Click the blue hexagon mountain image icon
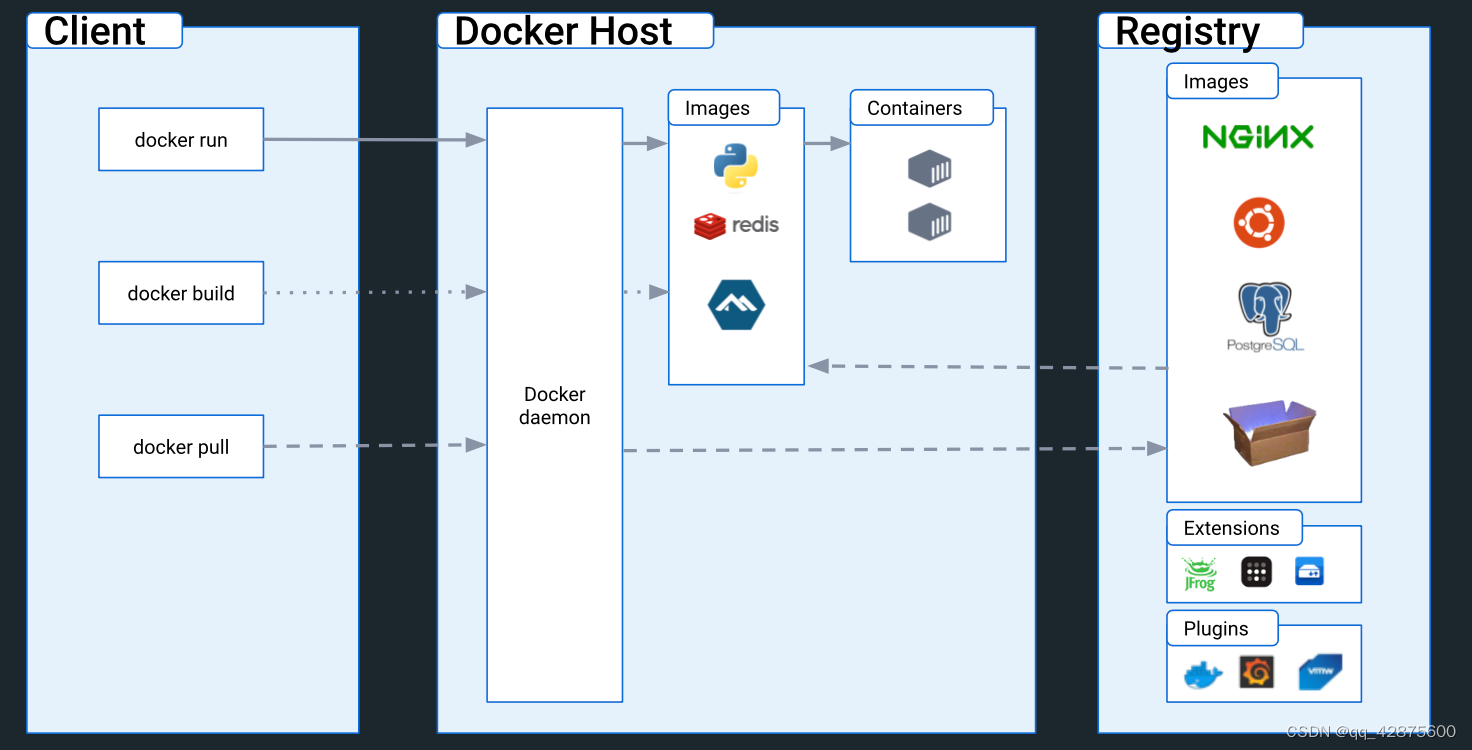1472x750 pixels. pos(736,305)
